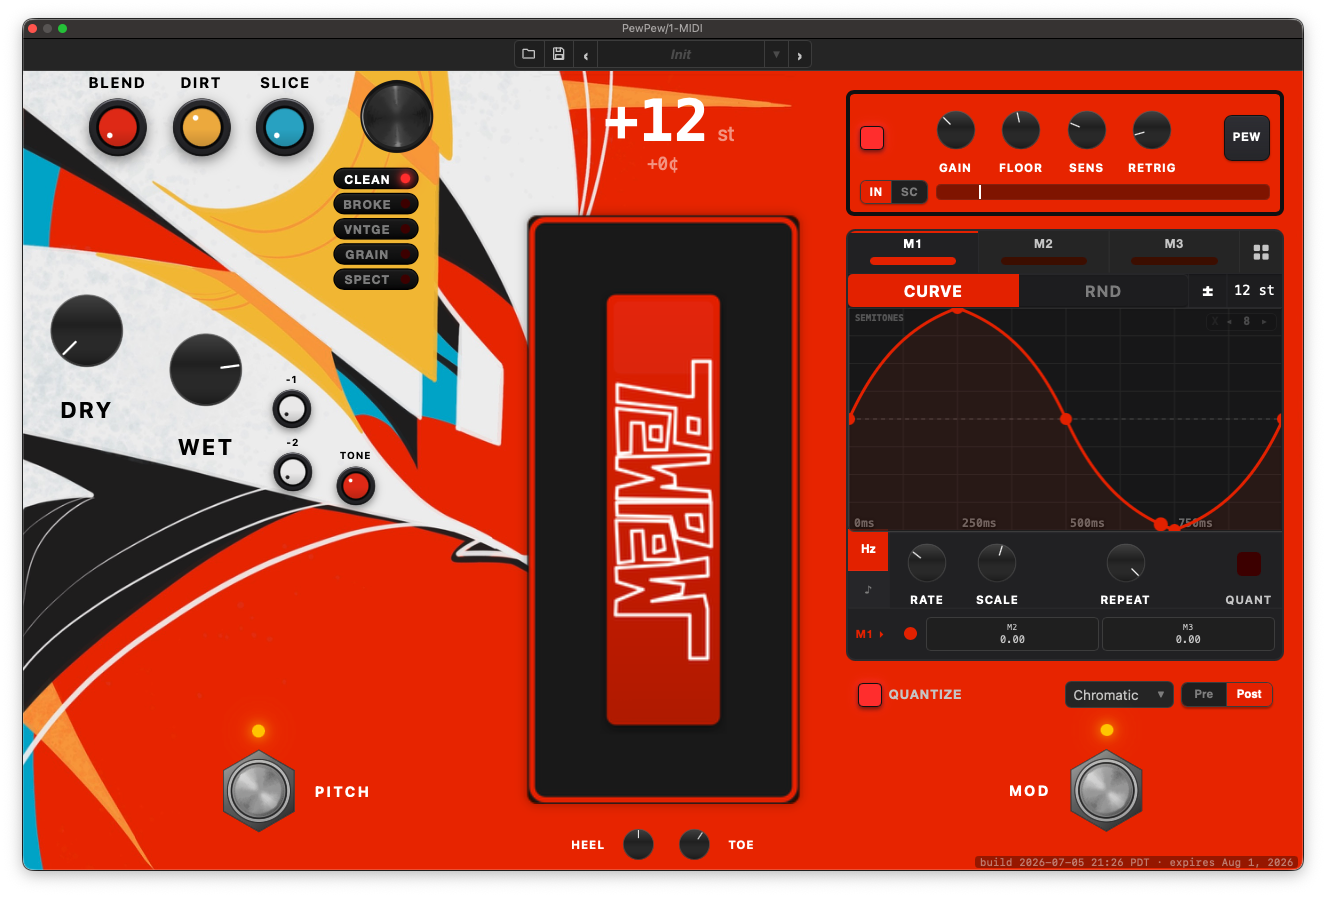Select the SPECT mode
1326x897 pixels.
pyautogui.click(x=375, y=279)
